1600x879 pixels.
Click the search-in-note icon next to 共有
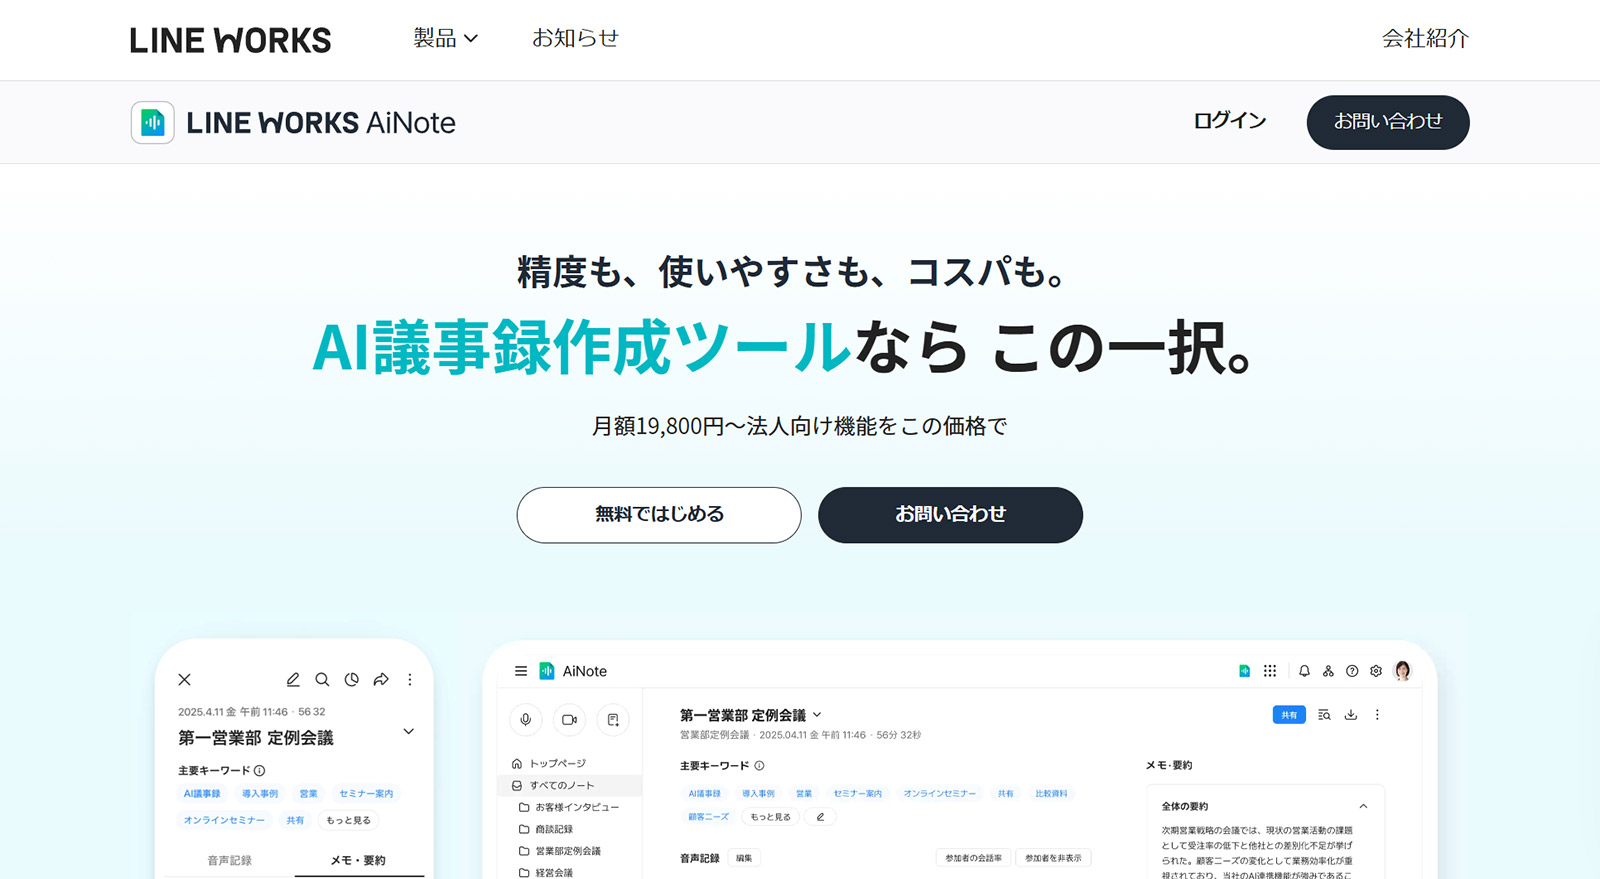pyautogui.click(x=1324, y=715)
